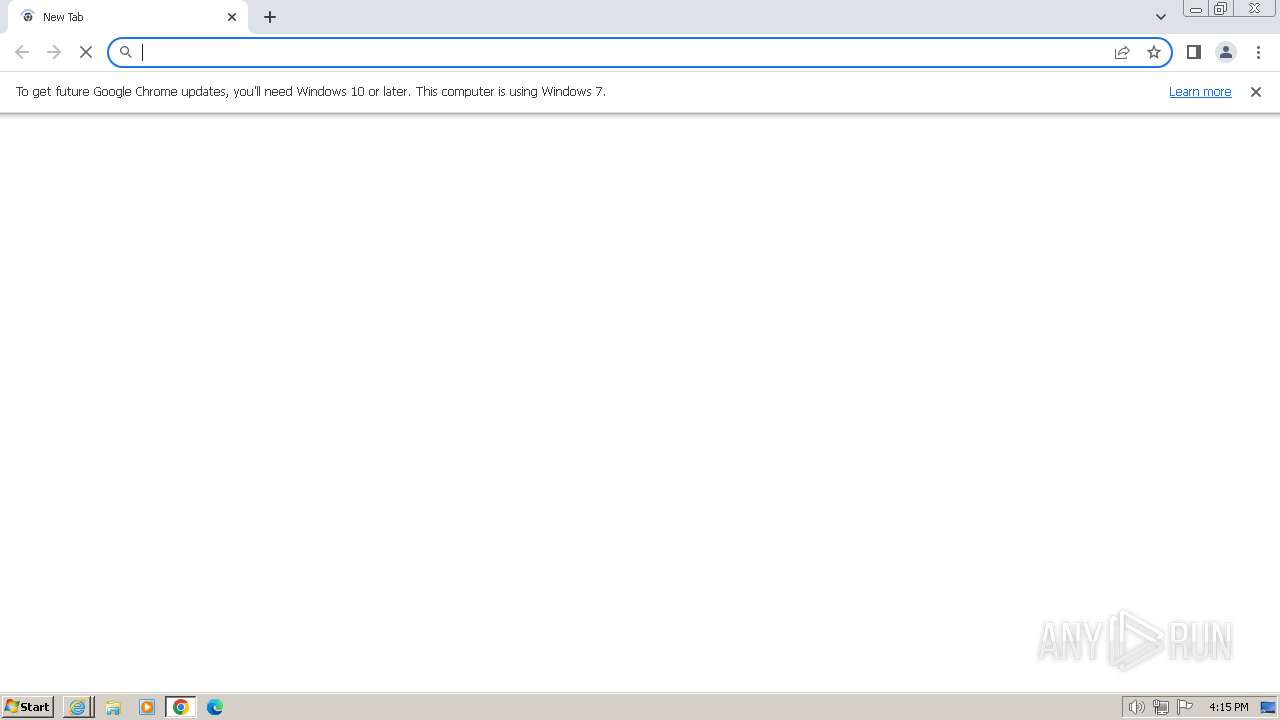Click the tray monitor icon beside the clock
This screenshot has height=720, width=1280.
1268,707
